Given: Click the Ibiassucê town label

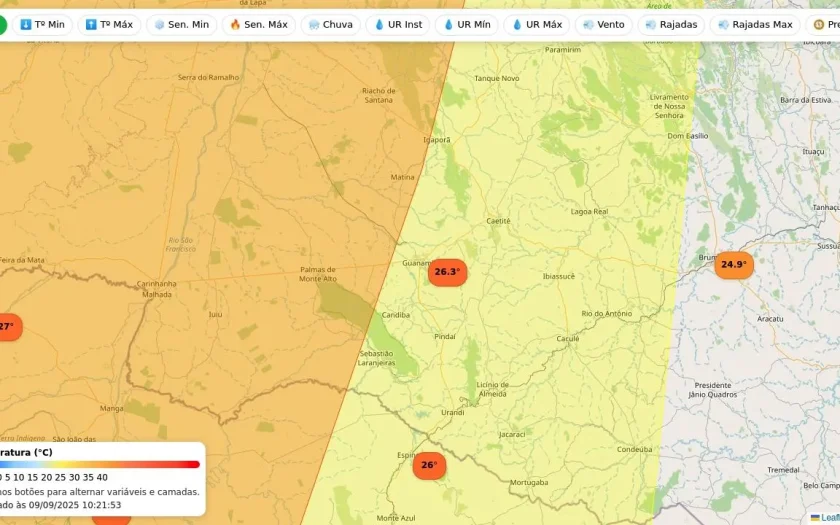Looking at the screenshot, I should [x=559, y=276].
